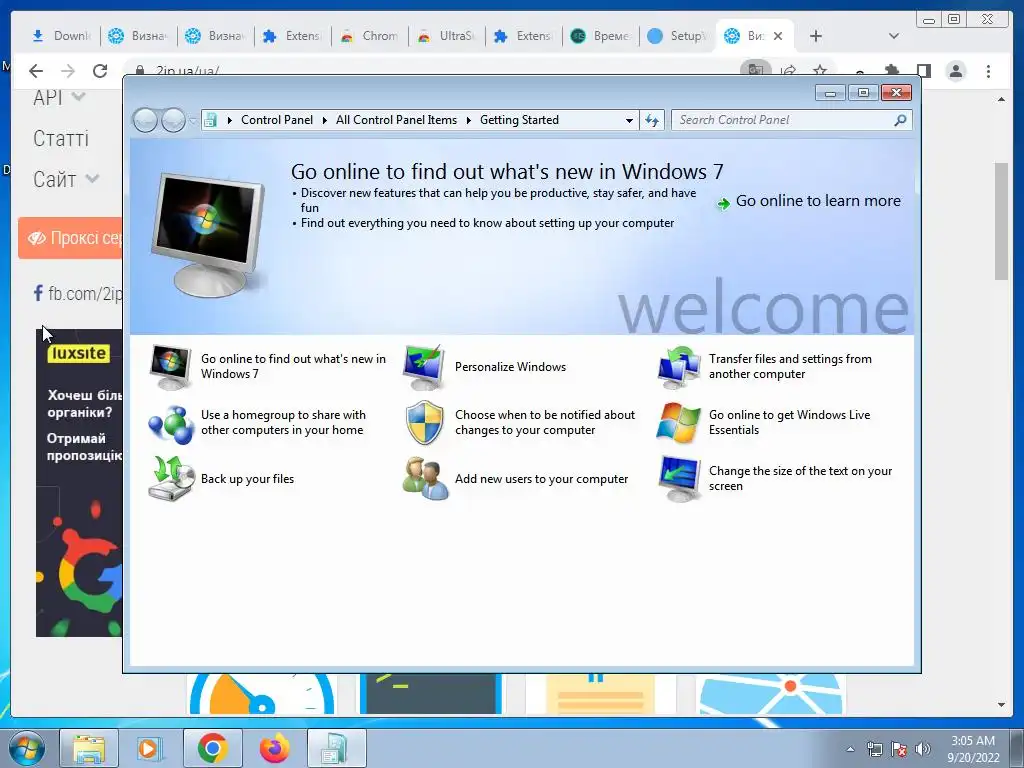Expand the arrow after All Control Panel Items
This screenshot has width=1024, height=768.
pos(469,120)
